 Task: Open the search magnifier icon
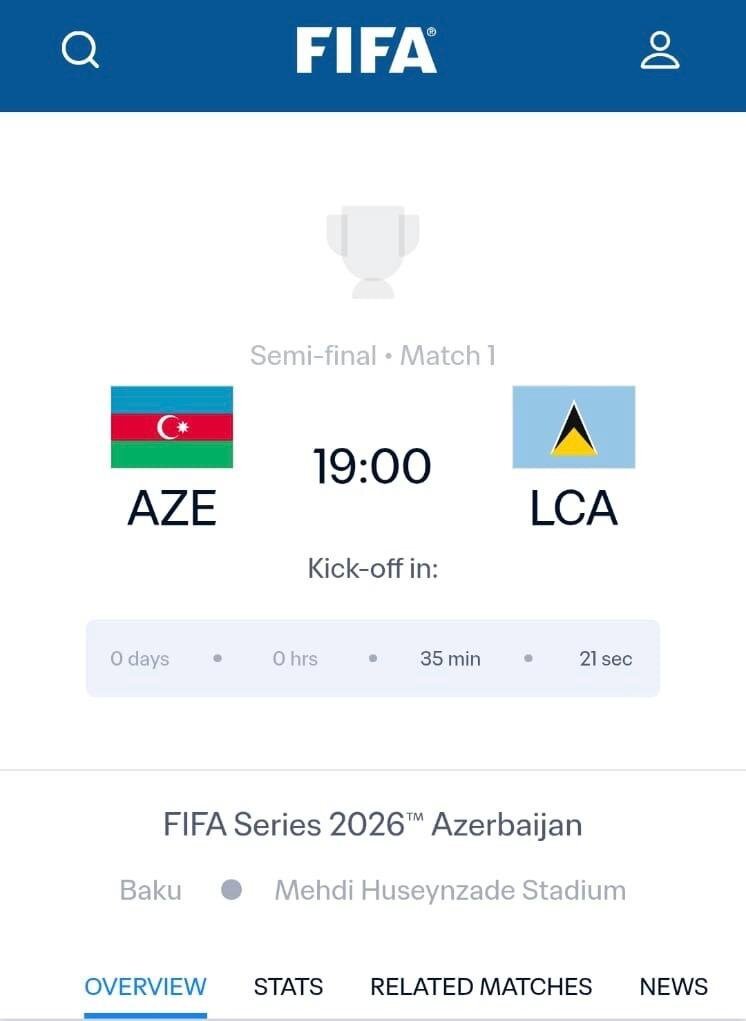coord(80,49)
